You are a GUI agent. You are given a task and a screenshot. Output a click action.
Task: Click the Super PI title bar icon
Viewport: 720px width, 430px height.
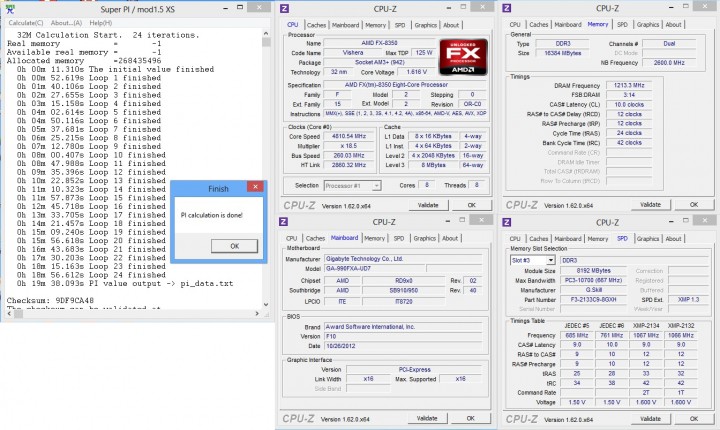click(x=10, y=7)
